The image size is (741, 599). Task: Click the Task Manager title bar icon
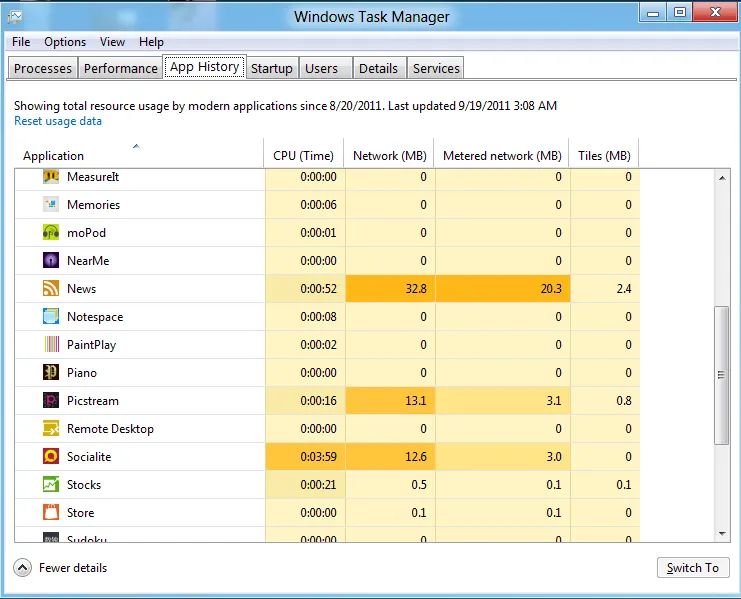pyautogui.click(x=15, y=17)
